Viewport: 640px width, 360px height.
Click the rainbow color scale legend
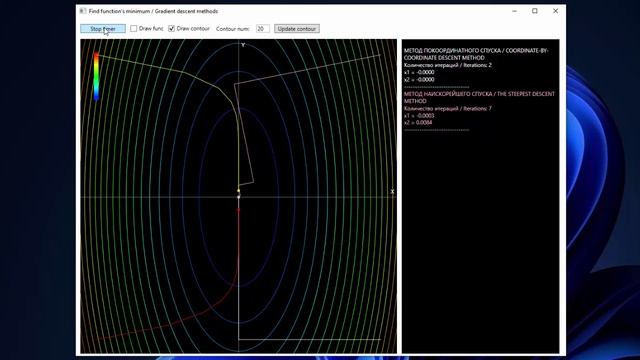tap(96, 76)
